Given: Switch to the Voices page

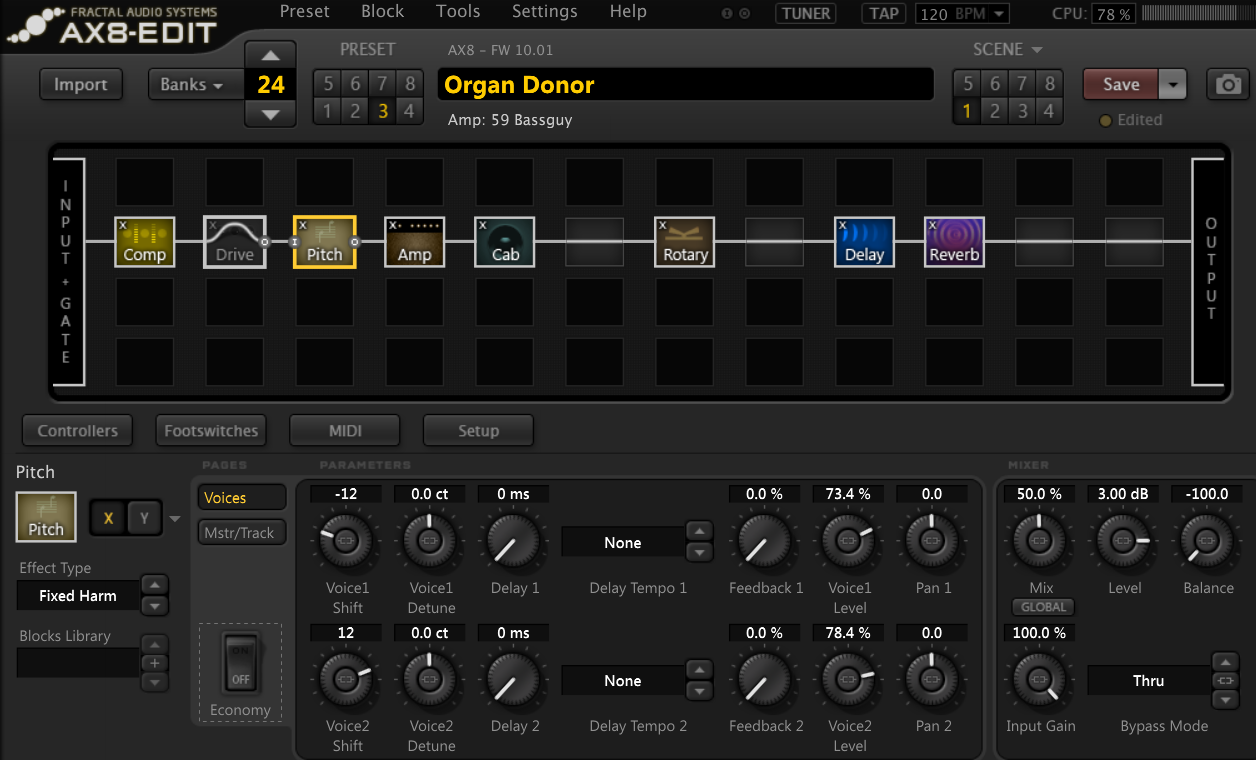Looking at the screenshot, I should point(241,497).
